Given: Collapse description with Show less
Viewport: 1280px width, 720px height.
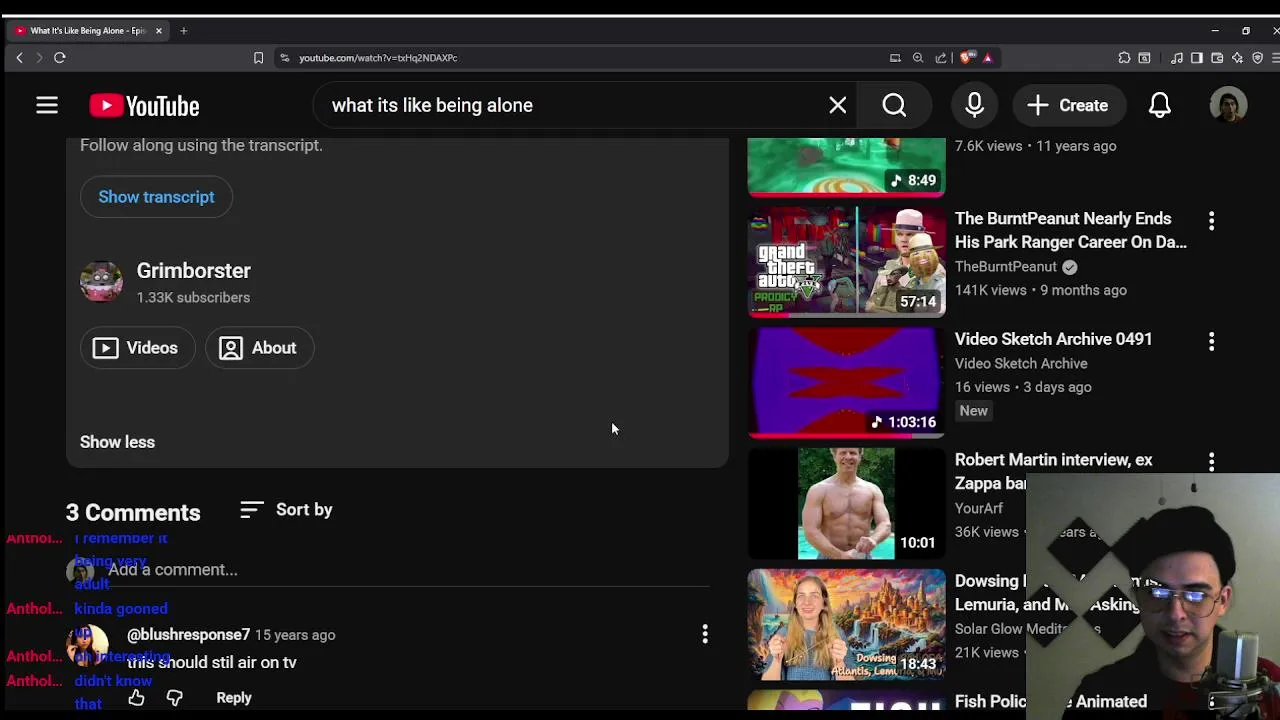Looking at the screenshot, I should pyautogui.click(x=117, y=442).
